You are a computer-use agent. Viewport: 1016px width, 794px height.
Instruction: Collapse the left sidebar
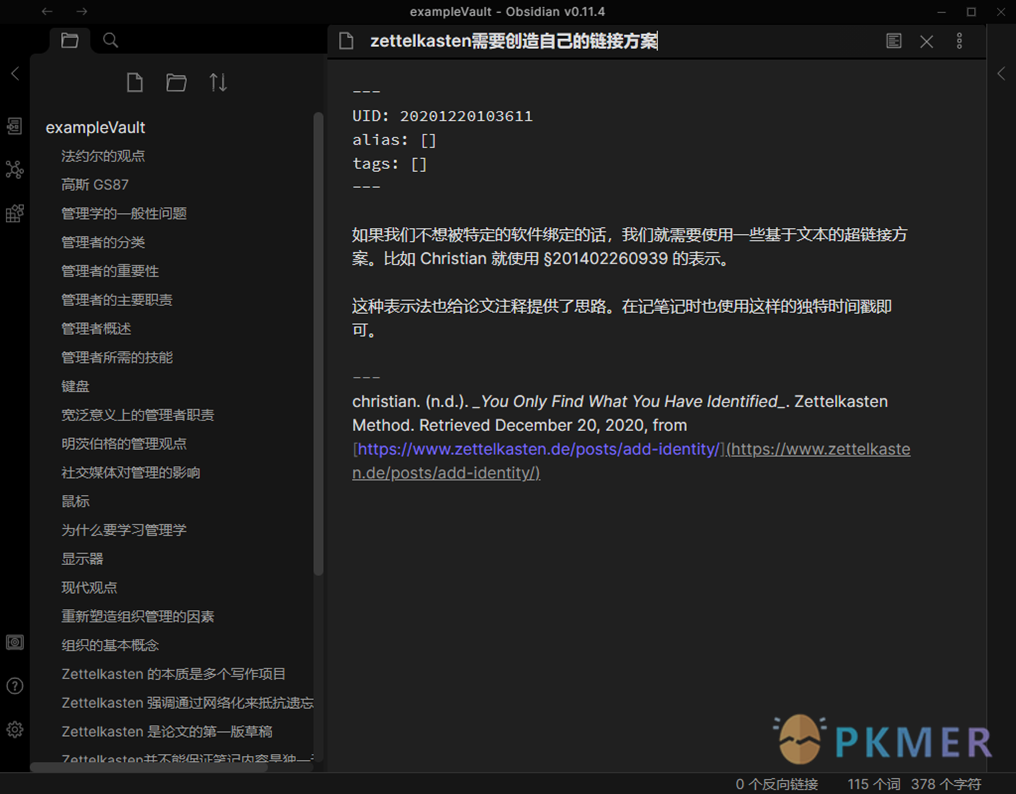(15, 74)
